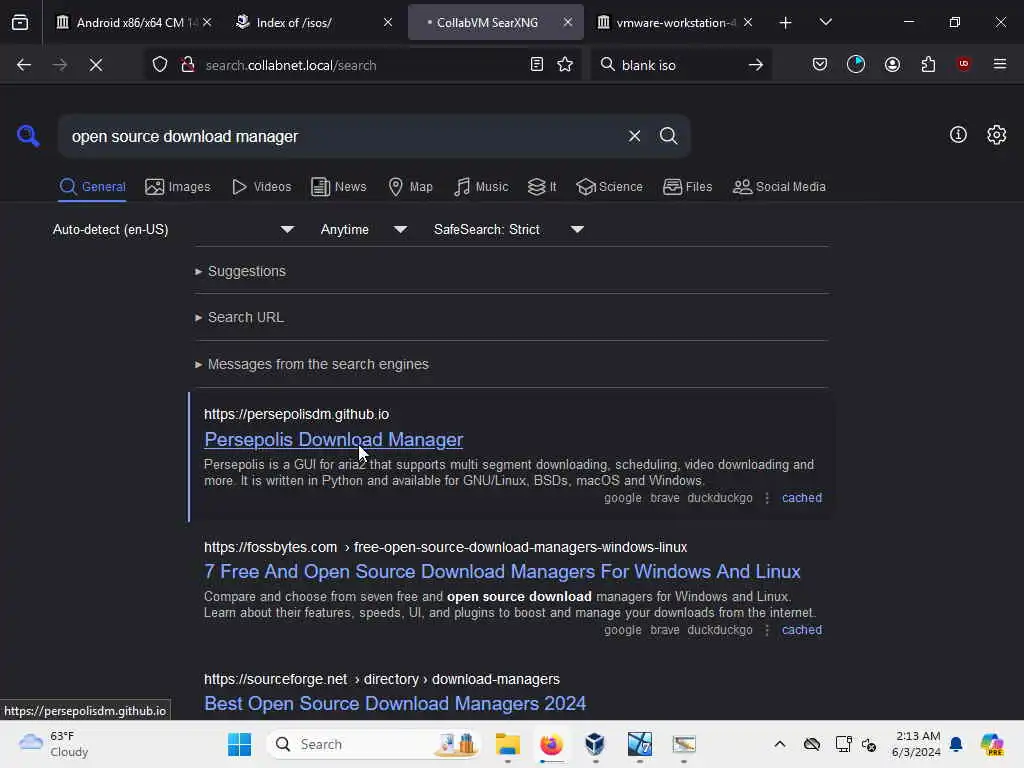Go back to the previous page

[24, 65]
